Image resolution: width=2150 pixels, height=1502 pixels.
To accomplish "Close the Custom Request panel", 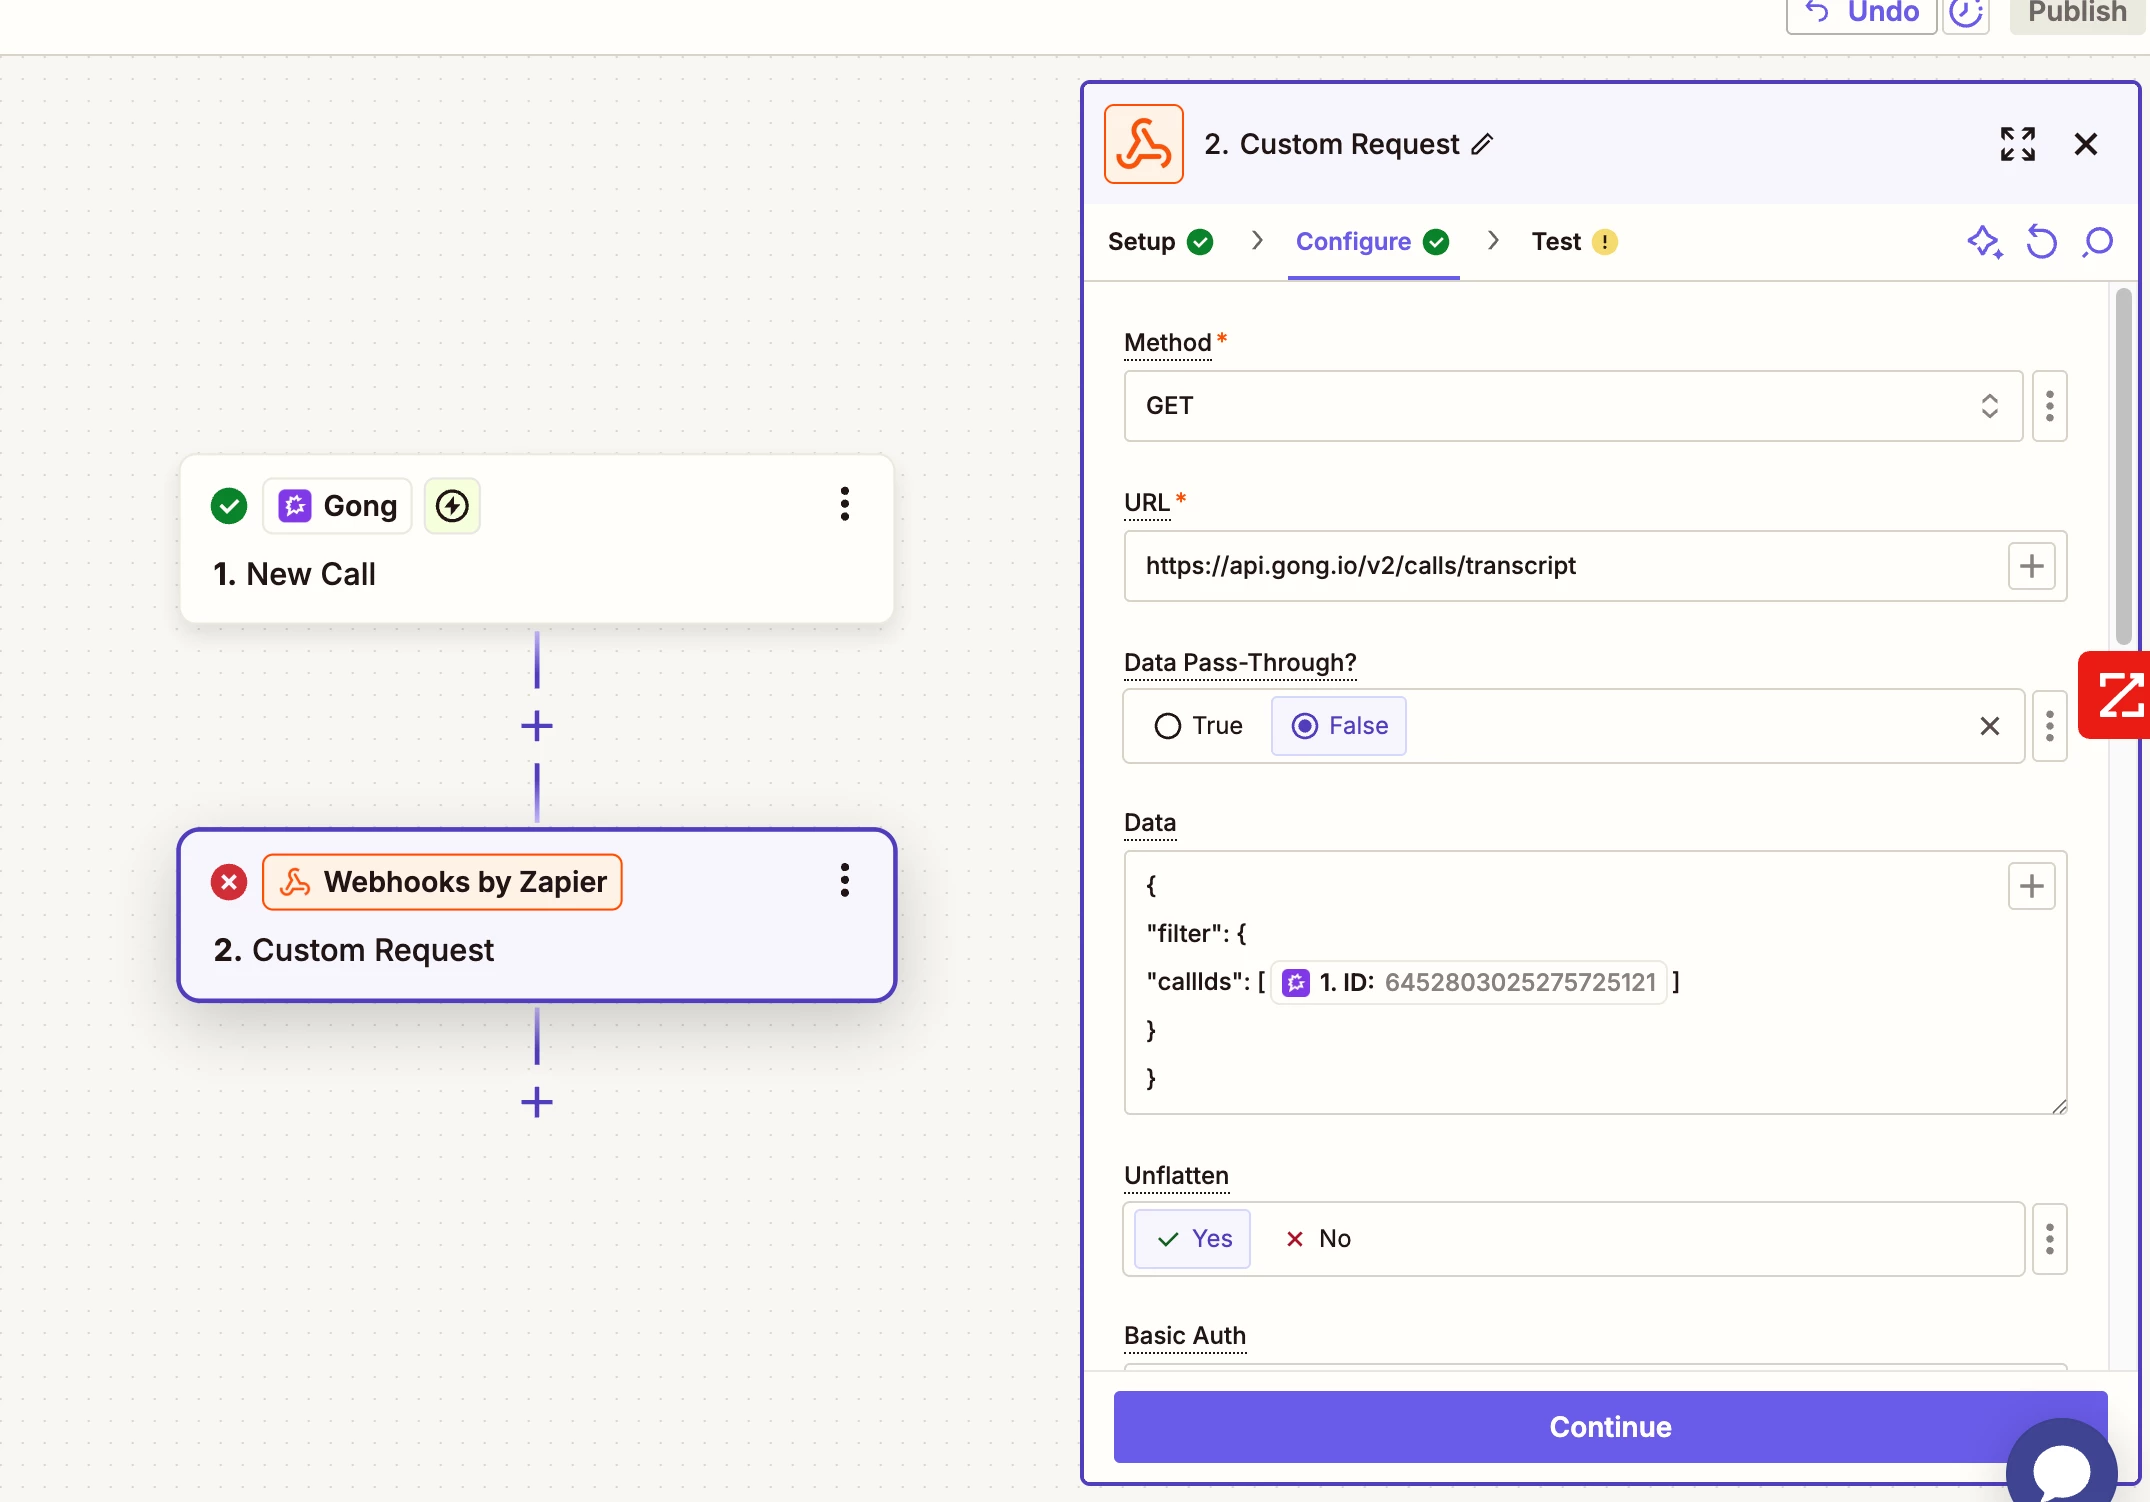I will click(x=2086, y=144).
